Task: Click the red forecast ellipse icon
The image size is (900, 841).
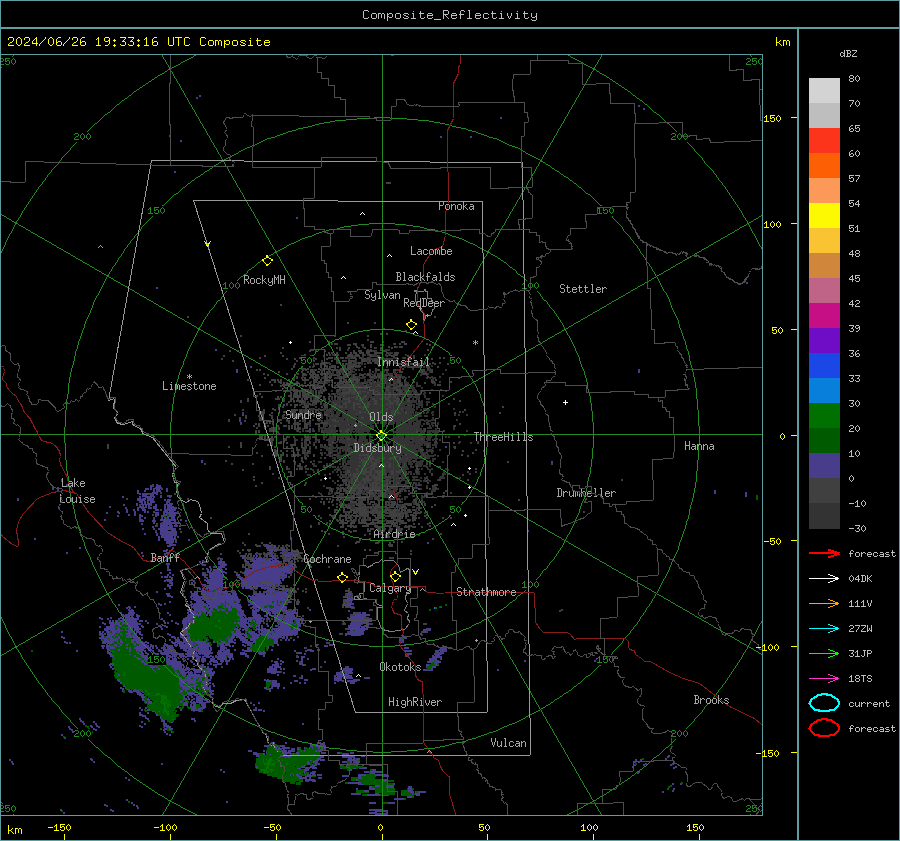Action: pos(824,728)
